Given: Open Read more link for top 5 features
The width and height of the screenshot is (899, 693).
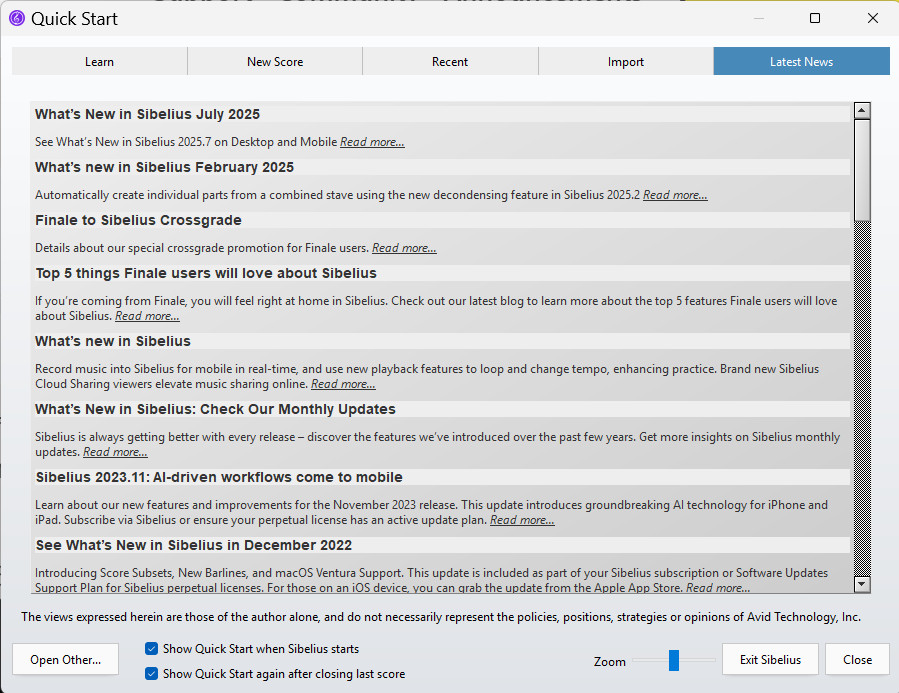Looking at the screenshot, I should (x=147, y=316).
